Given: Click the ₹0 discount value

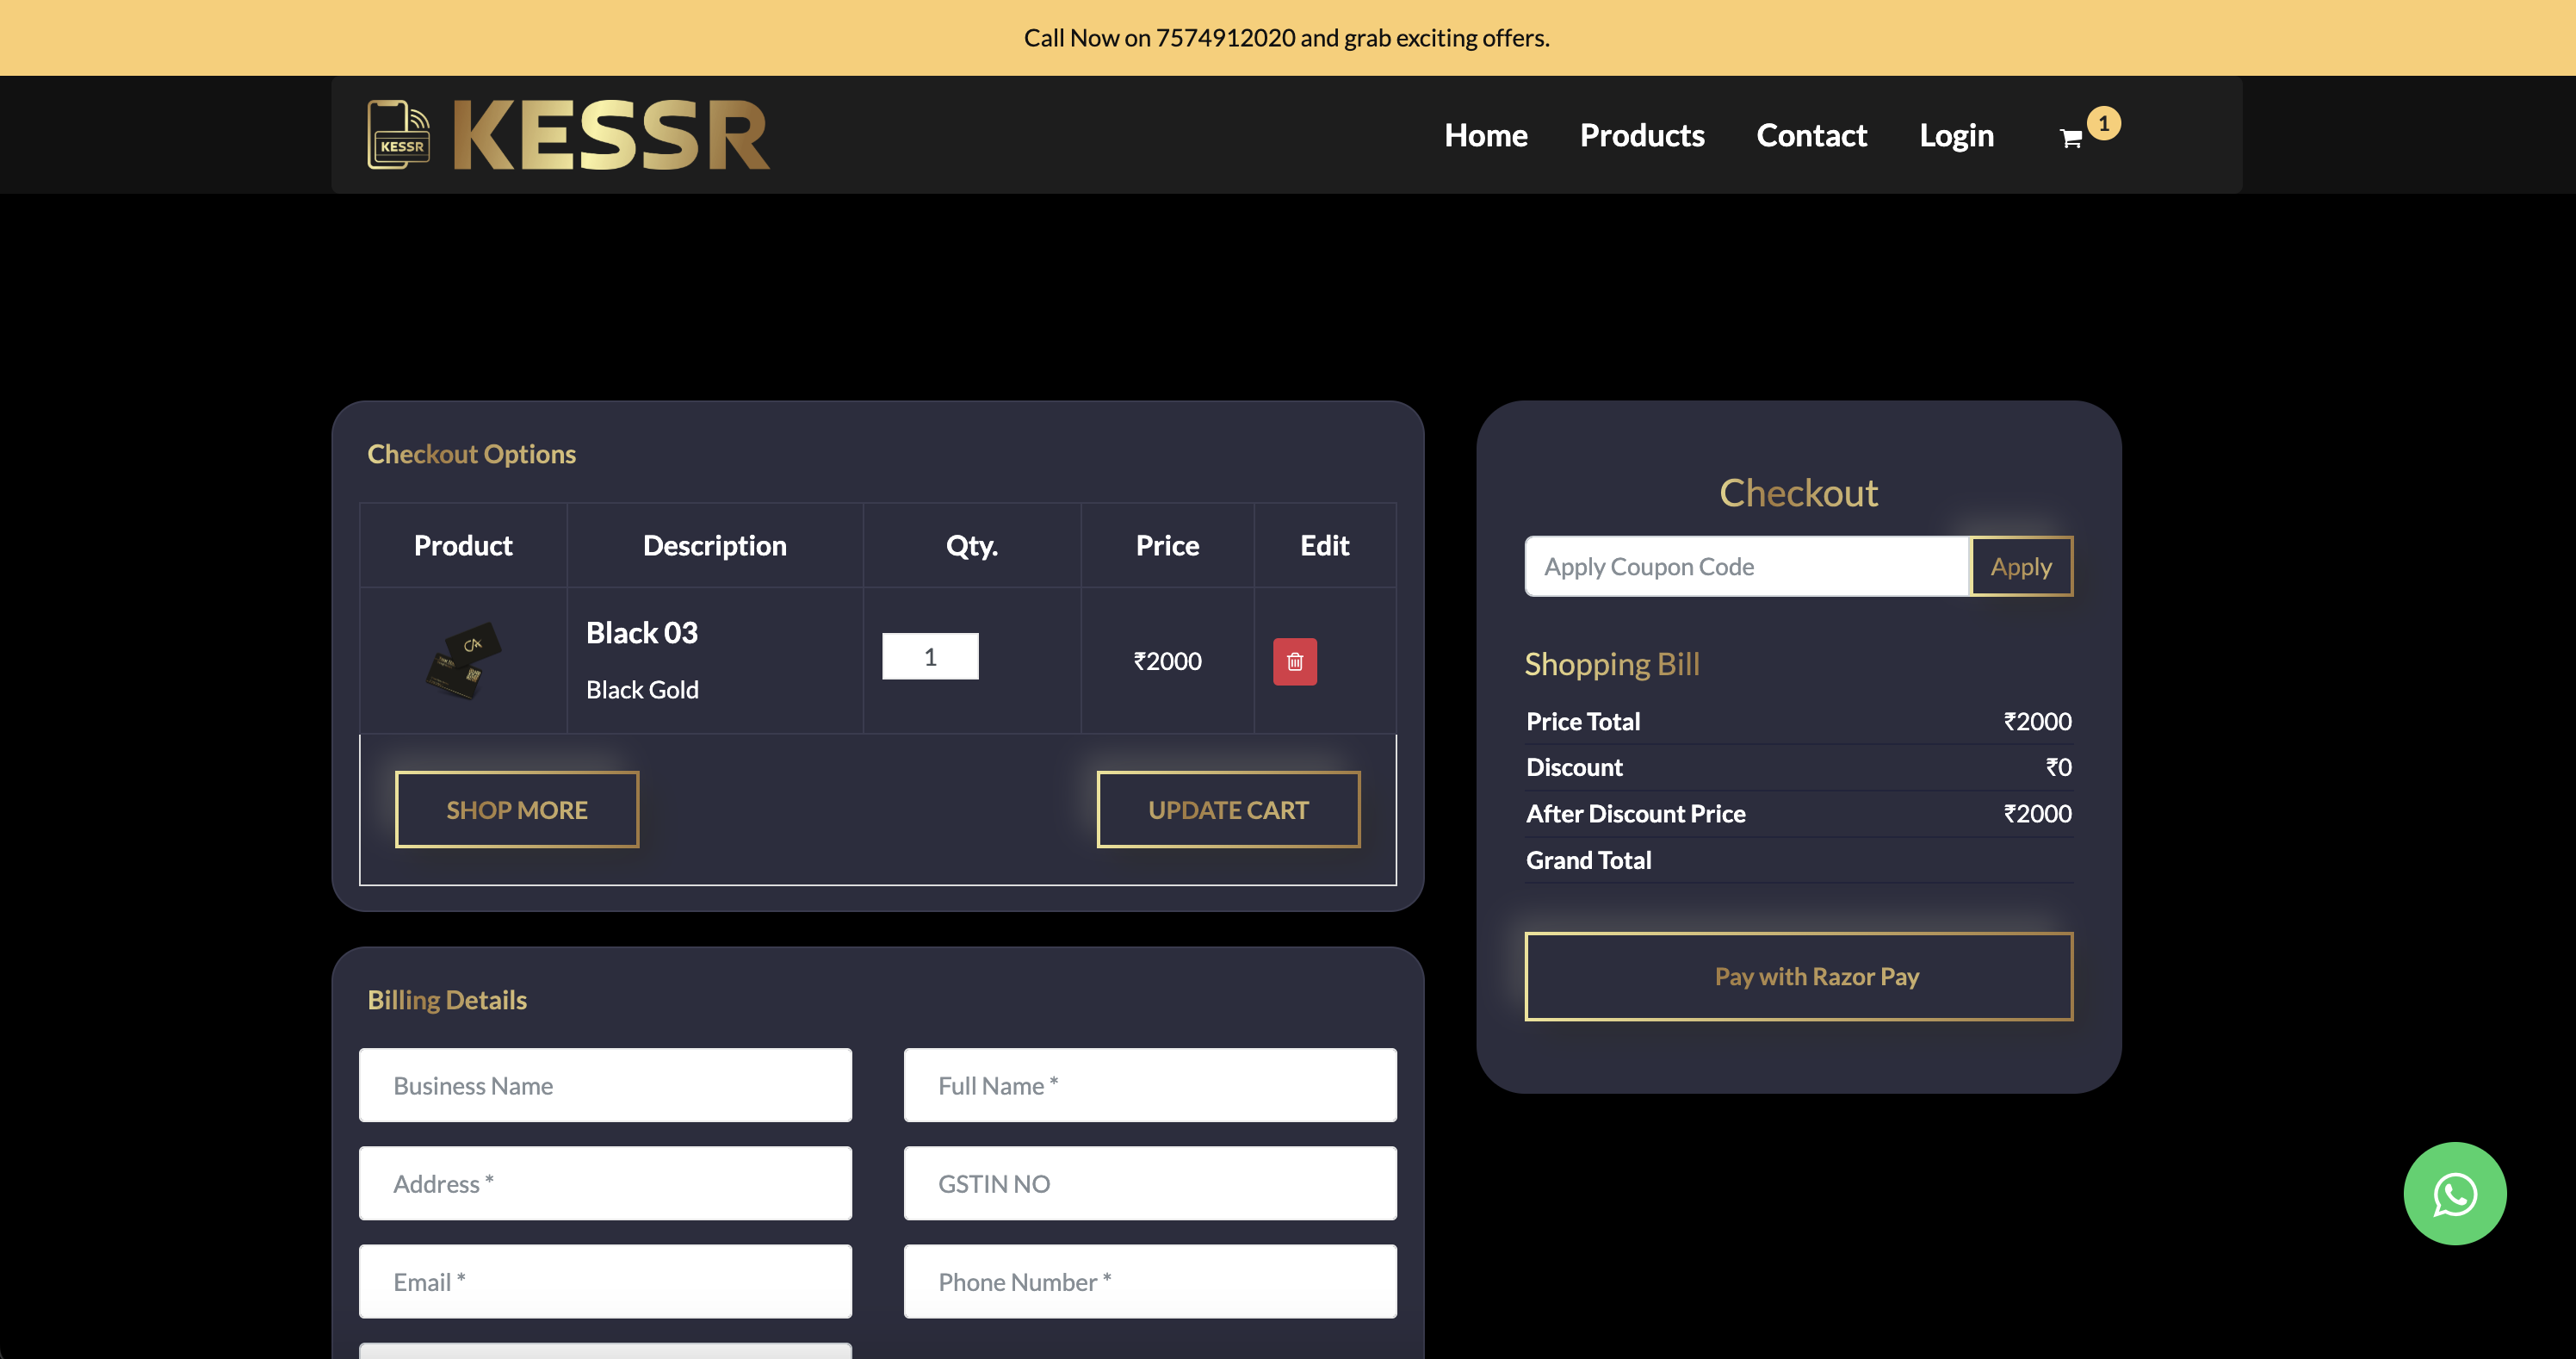Looking at the screenshot, I should click(x=2058, y=767).
